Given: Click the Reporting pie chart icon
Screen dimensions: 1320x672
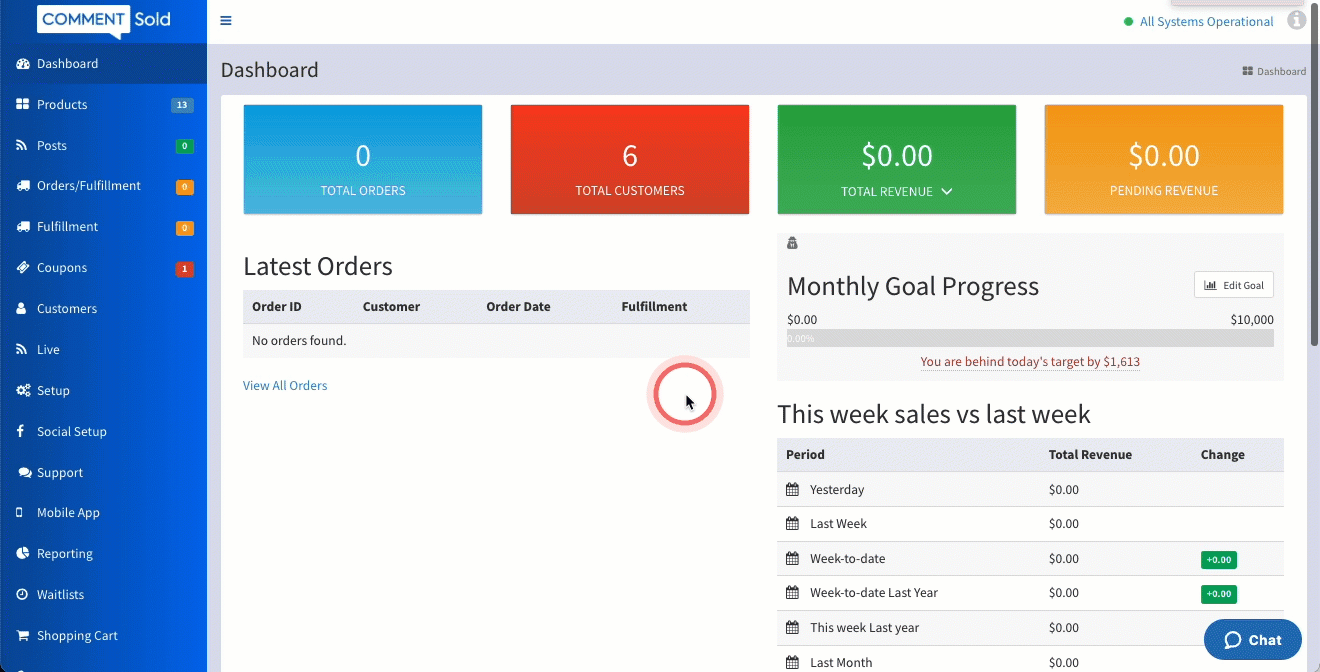Looking at the screenshot, I should coord(22,554).
